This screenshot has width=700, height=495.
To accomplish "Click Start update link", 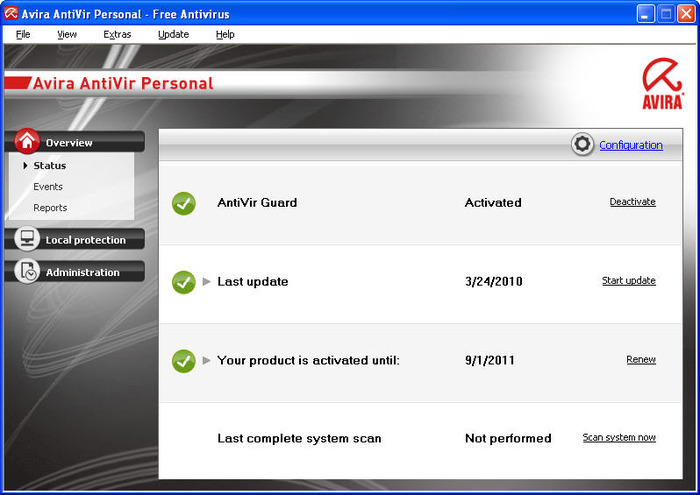I will pyautogui.click(x=628, y=281).
